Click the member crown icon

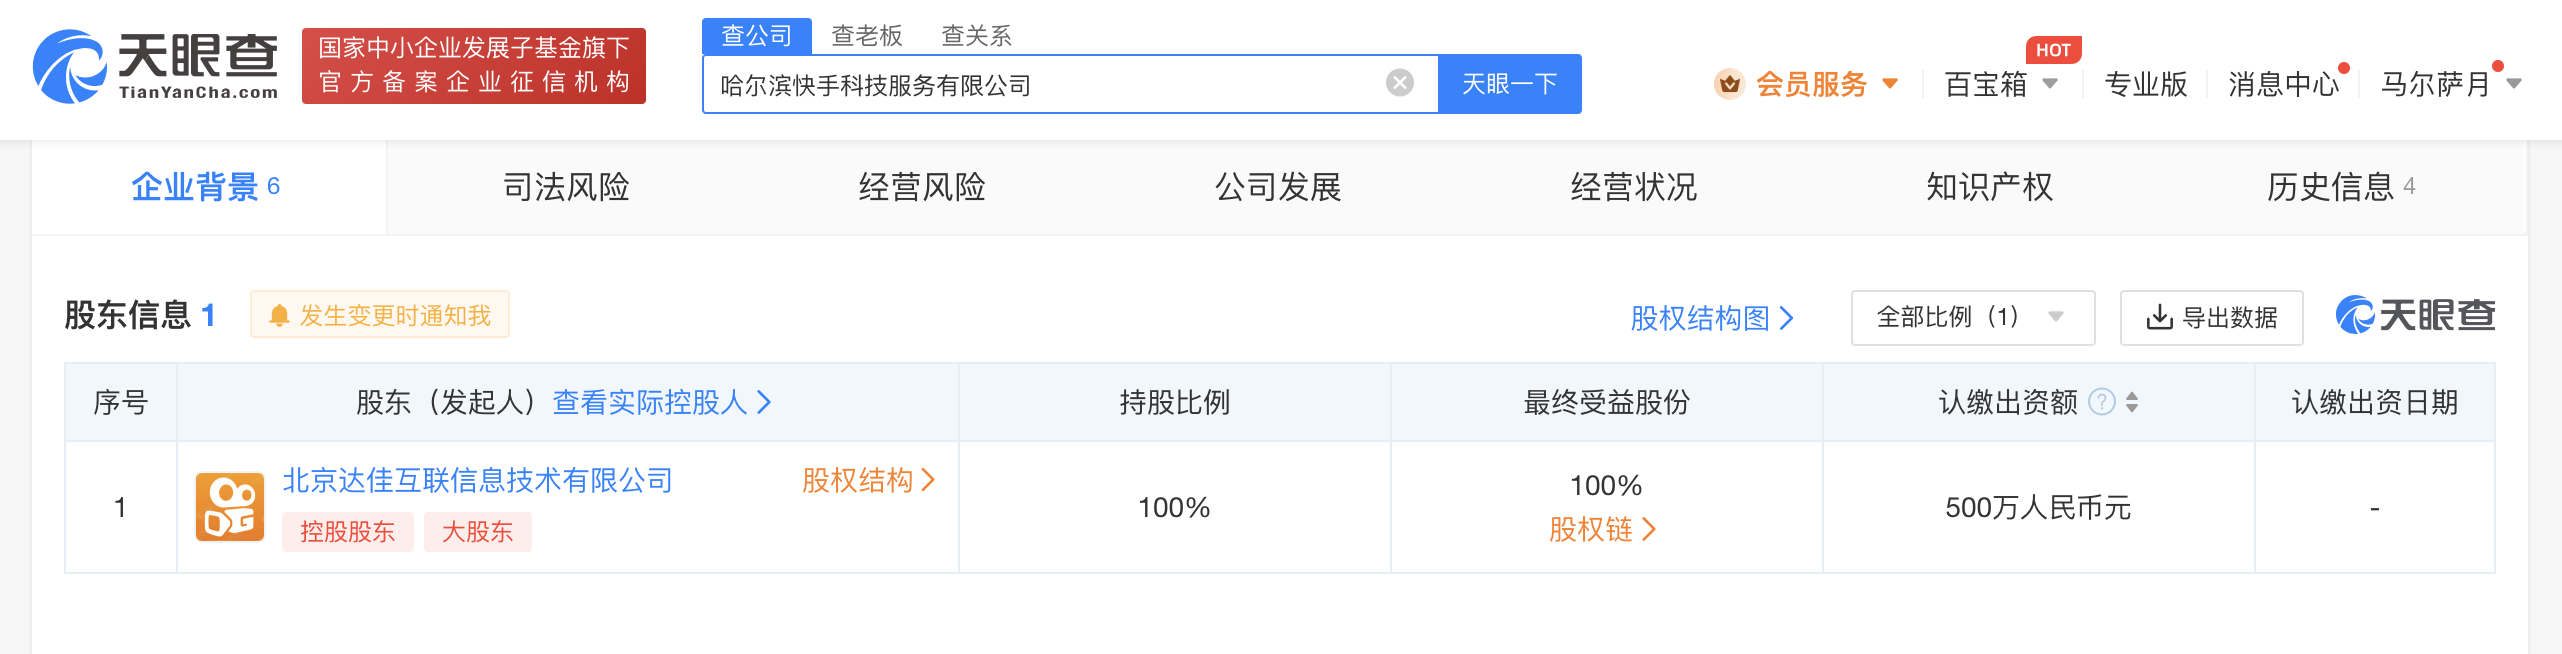point(1729,84)
